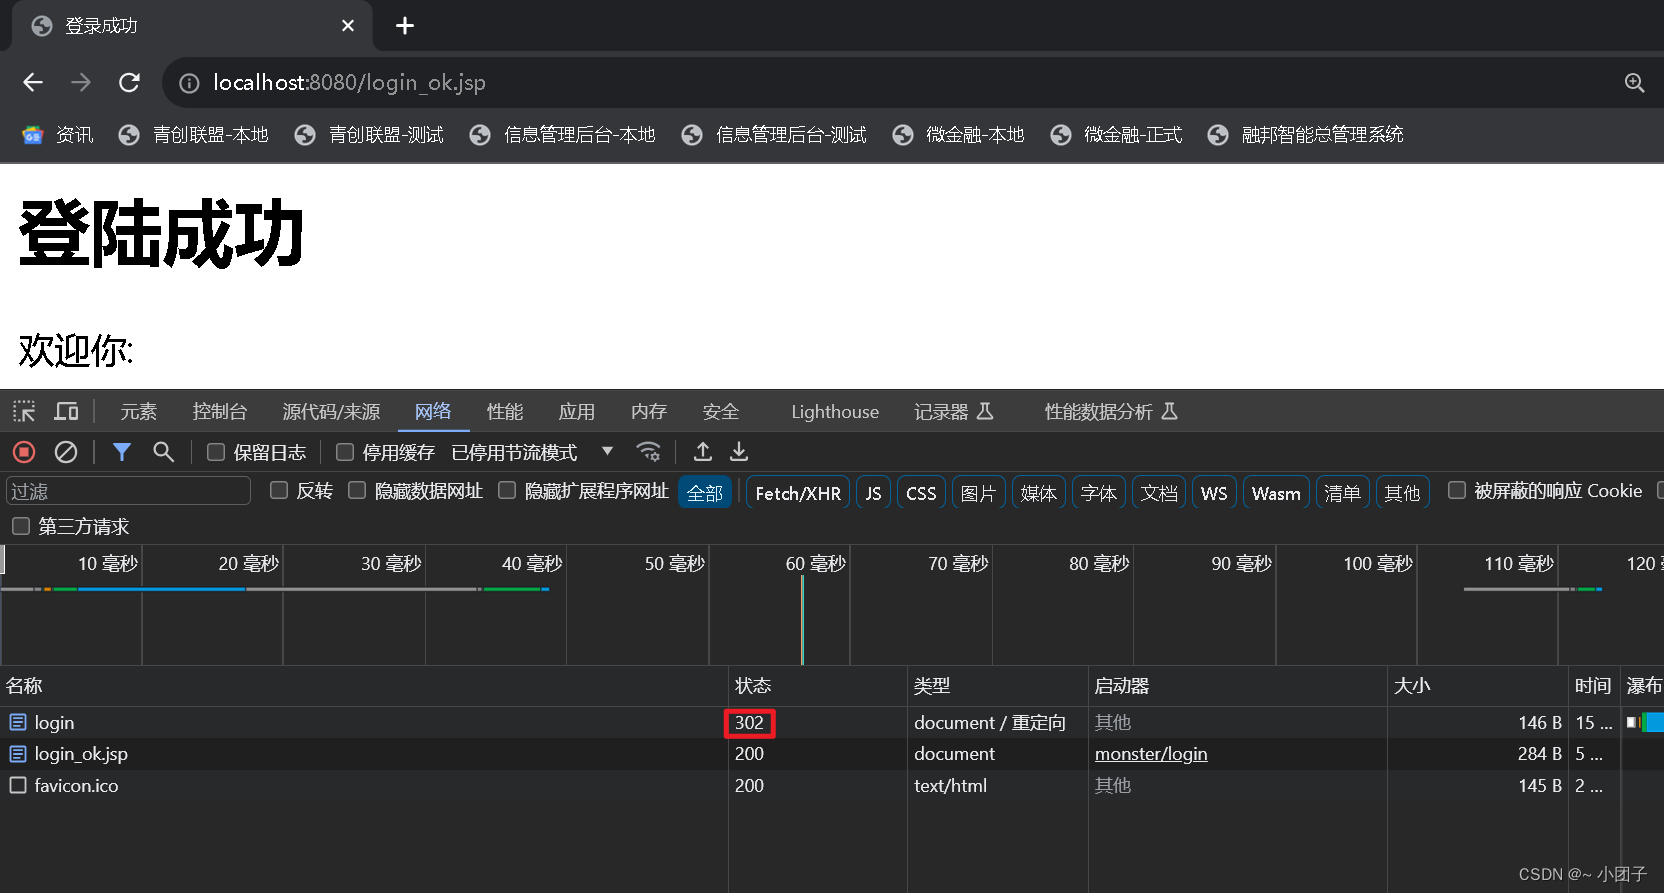Open the monster/login initiator link

pyautogui.click(x=1151, y=754)
